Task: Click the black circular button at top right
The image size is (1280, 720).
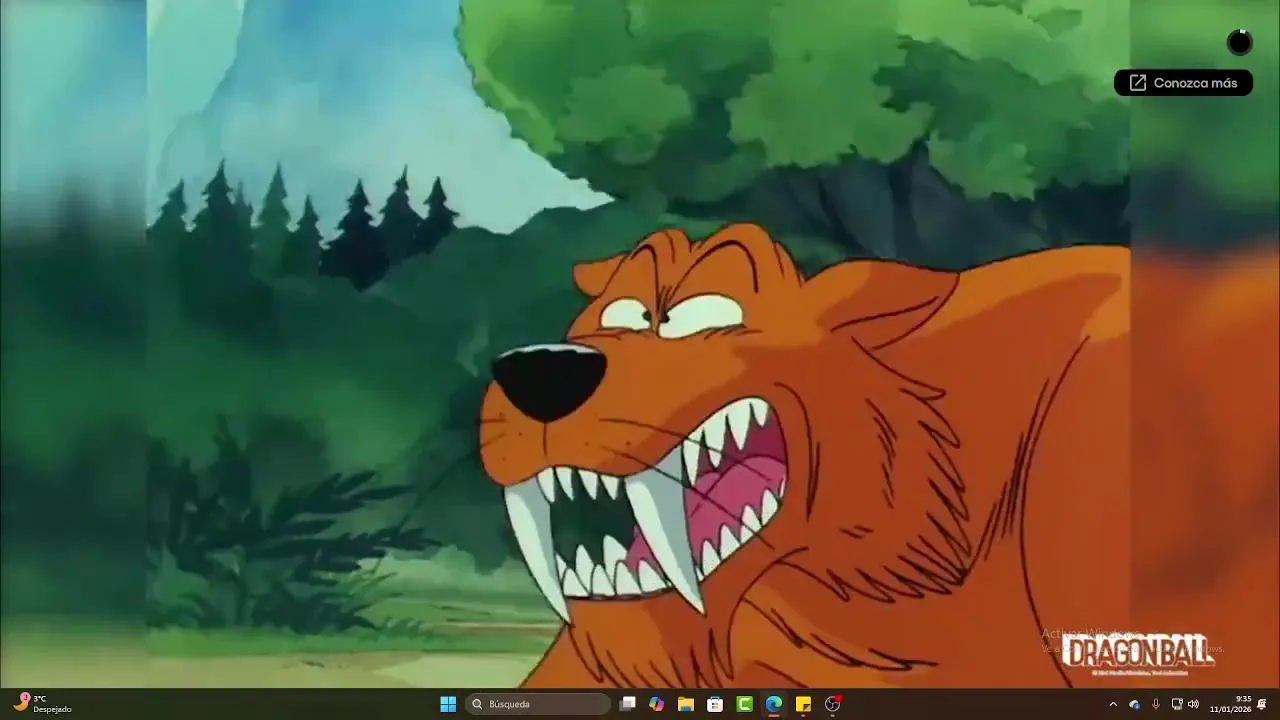Action: 1240,42
